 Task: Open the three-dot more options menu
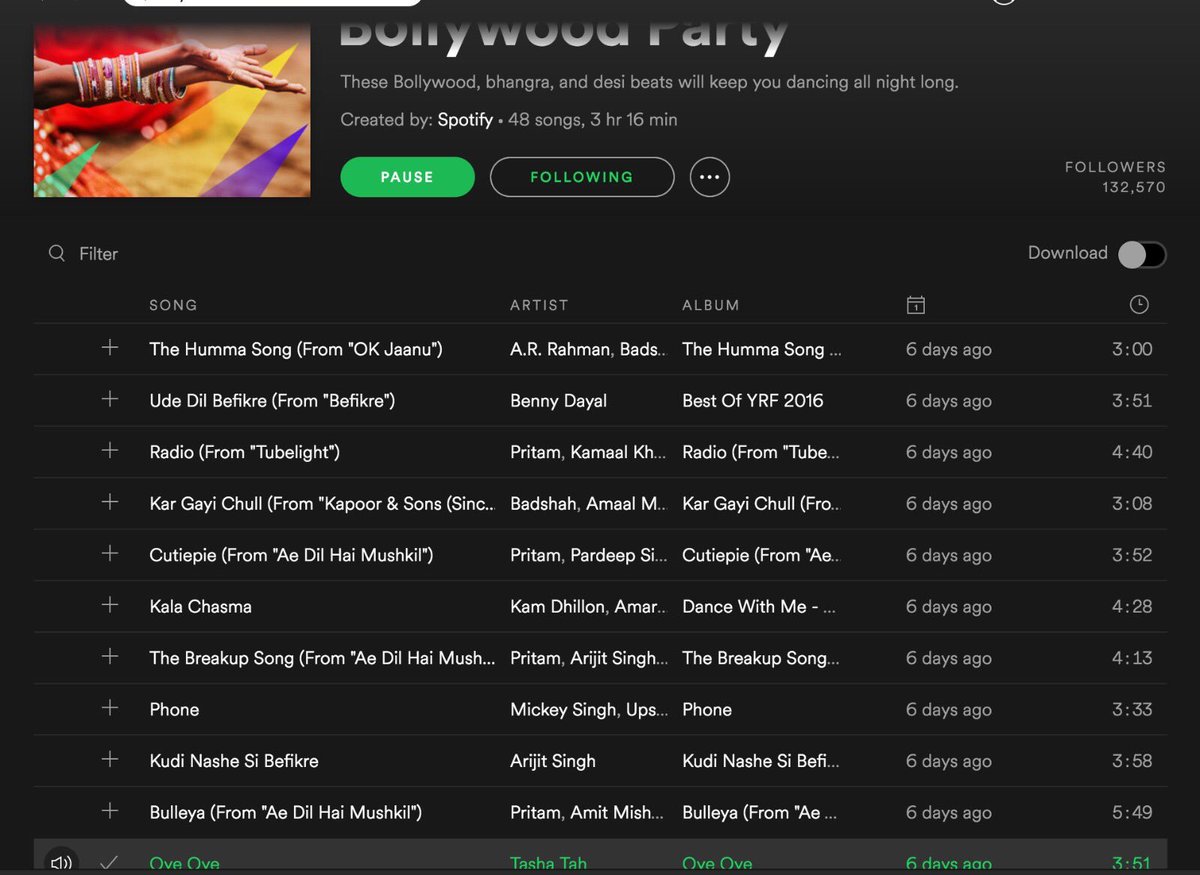[710, 177]
